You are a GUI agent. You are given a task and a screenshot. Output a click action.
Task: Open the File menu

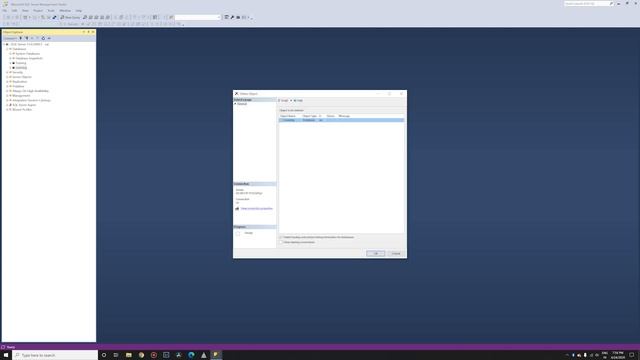tap(4, 11)
